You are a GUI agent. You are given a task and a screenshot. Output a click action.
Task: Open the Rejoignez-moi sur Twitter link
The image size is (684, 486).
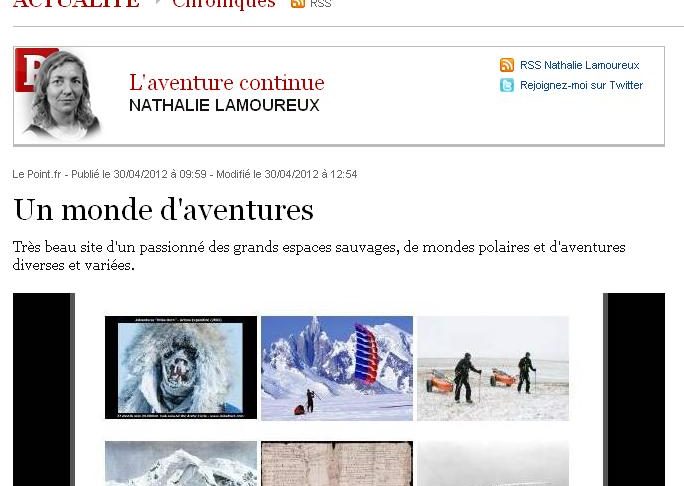point(581,85)
